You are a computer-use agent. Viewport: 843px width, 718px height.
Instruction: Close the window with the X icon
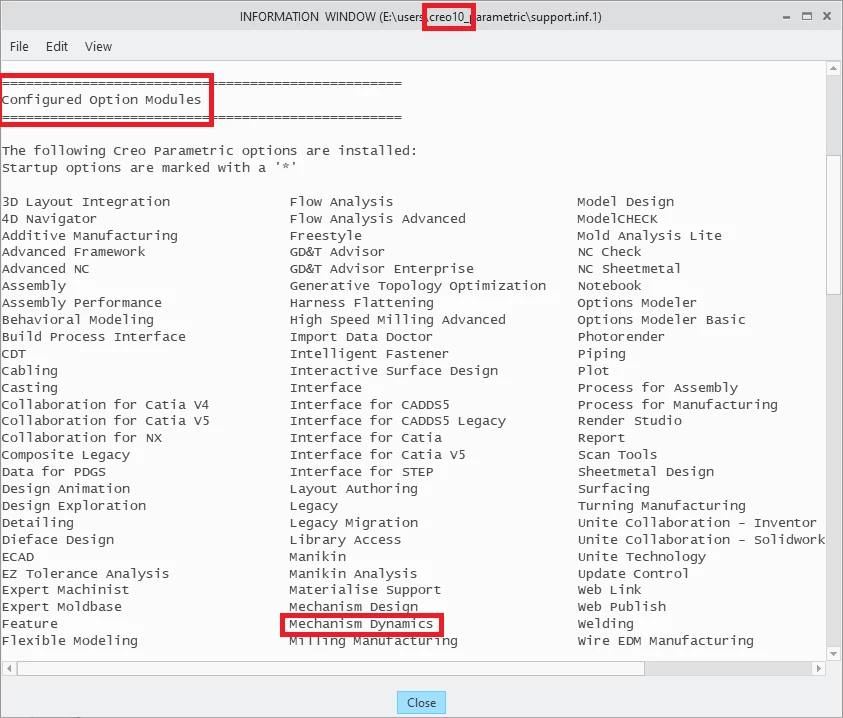pyautogui.click(x=827, y=17)
